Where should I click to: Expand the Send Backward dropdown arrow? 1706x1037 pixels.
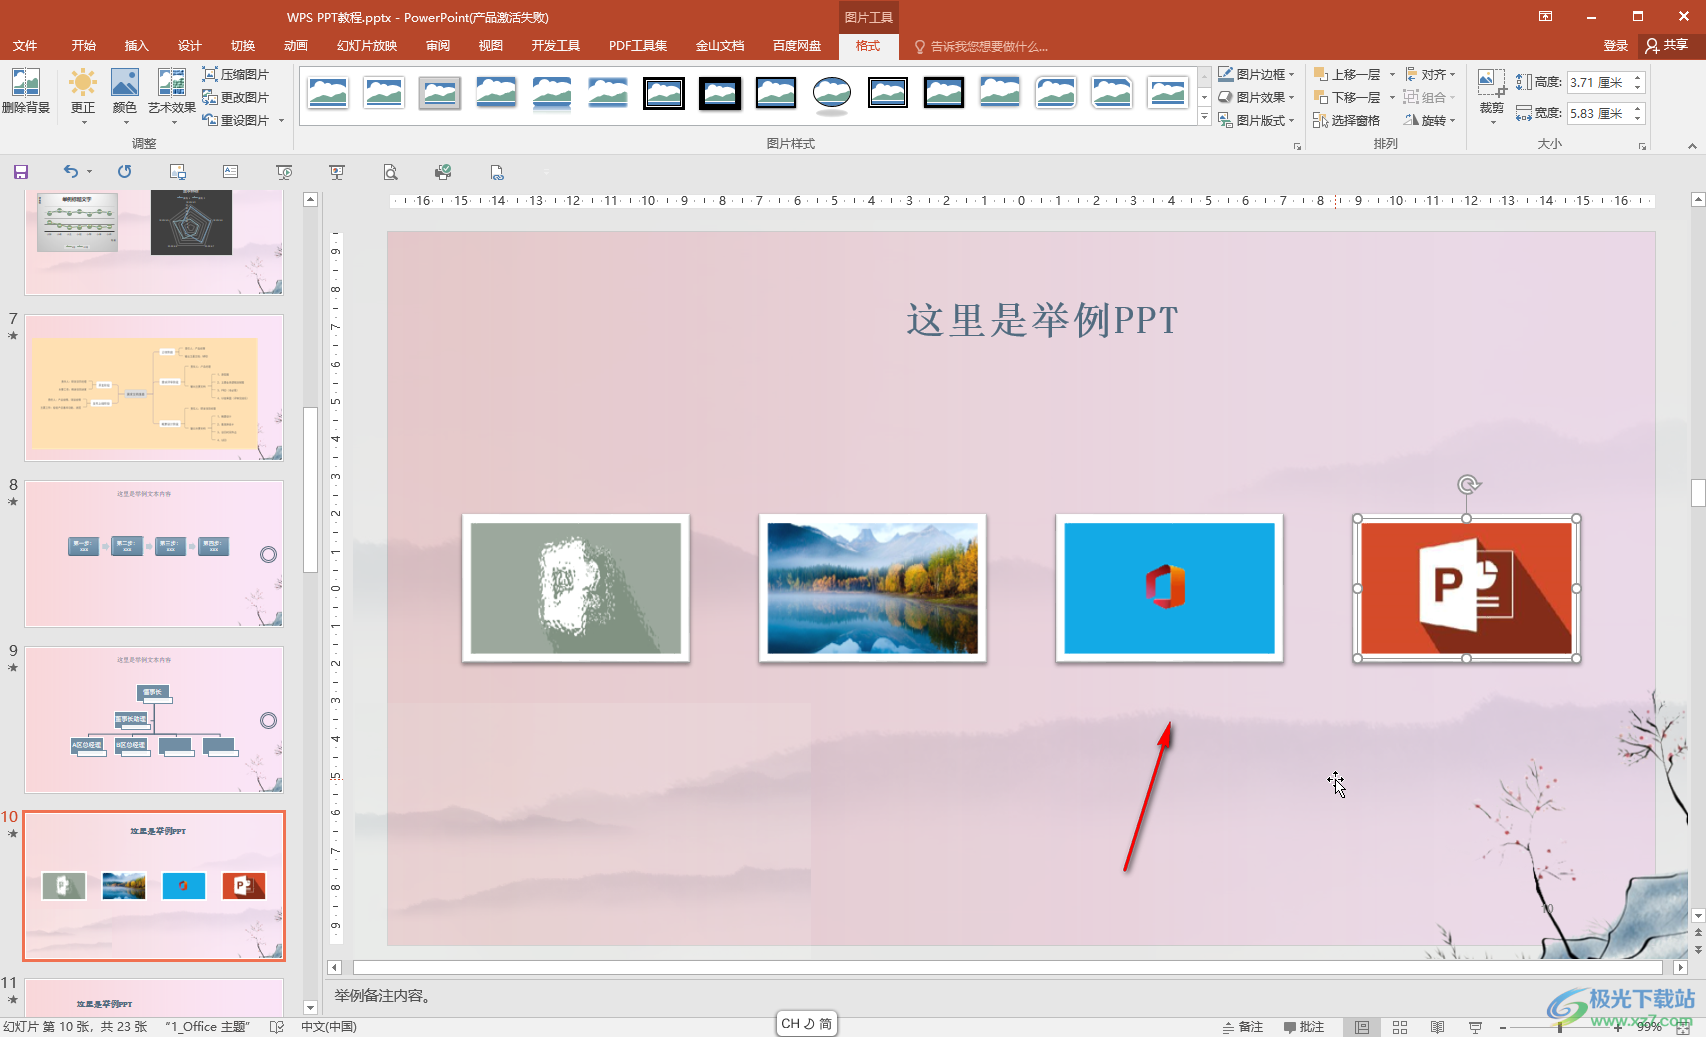[1392, 97]
